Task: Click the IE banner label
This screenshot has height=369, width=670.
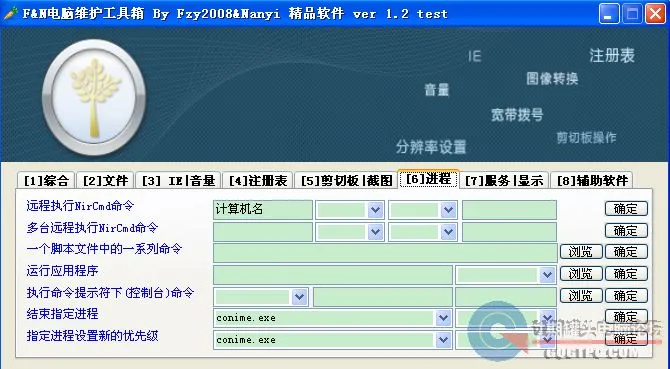Action: click(474, 56)
